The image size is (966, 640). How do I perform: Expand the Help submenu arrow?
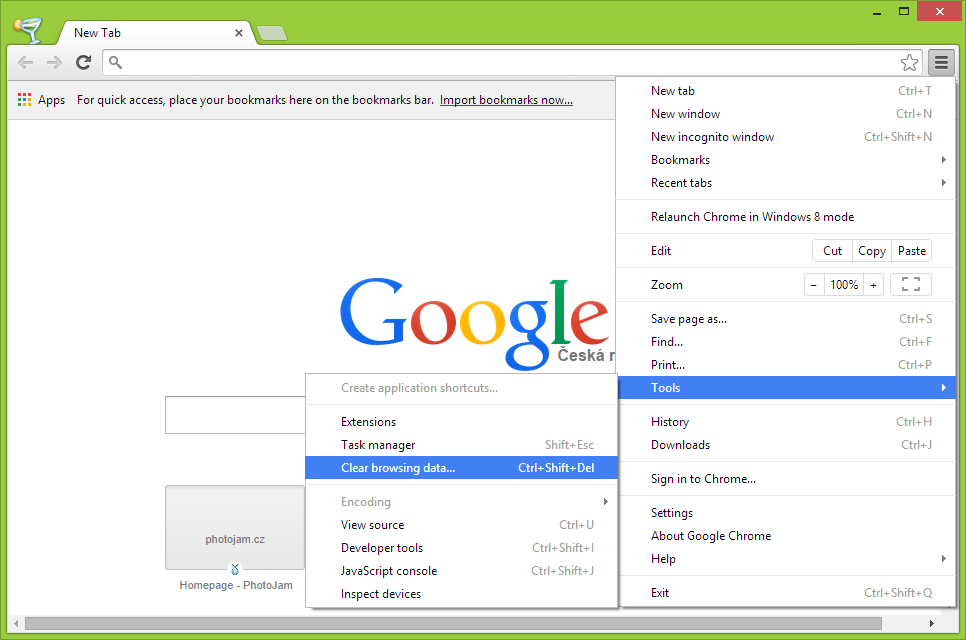click(x=943, y=559)
